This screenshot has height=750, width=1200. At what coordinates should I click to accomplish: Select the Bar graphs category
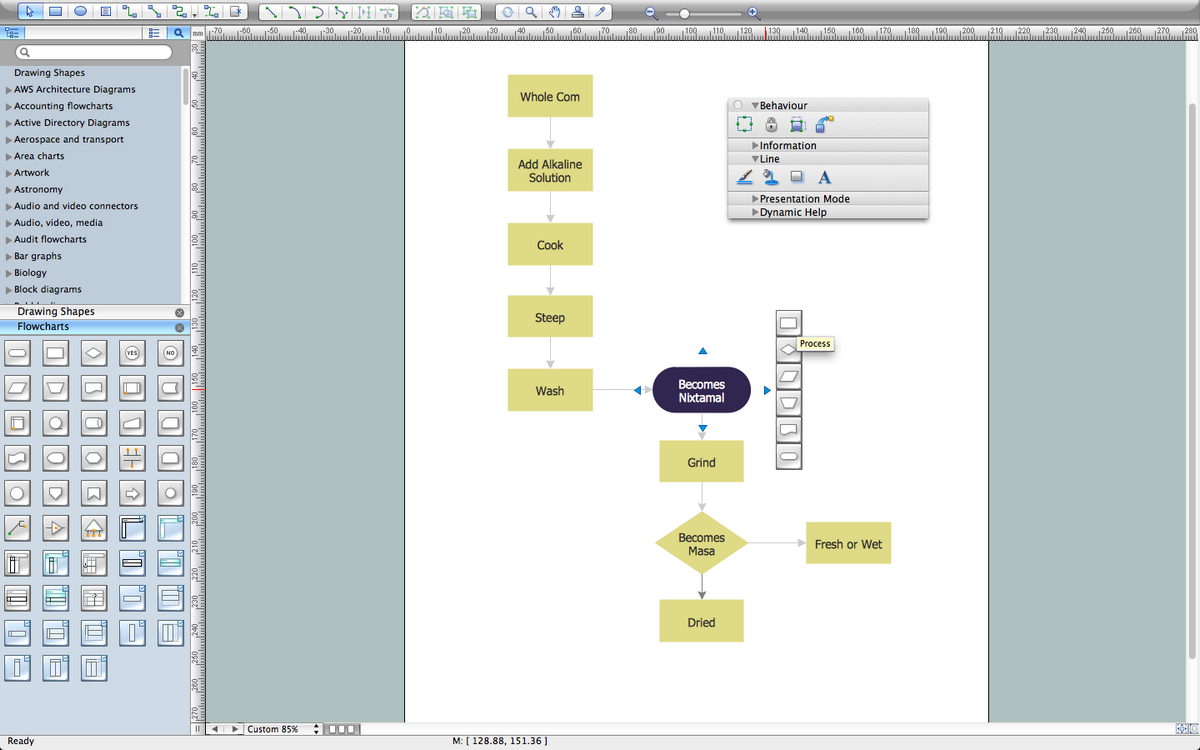point(38,256)
